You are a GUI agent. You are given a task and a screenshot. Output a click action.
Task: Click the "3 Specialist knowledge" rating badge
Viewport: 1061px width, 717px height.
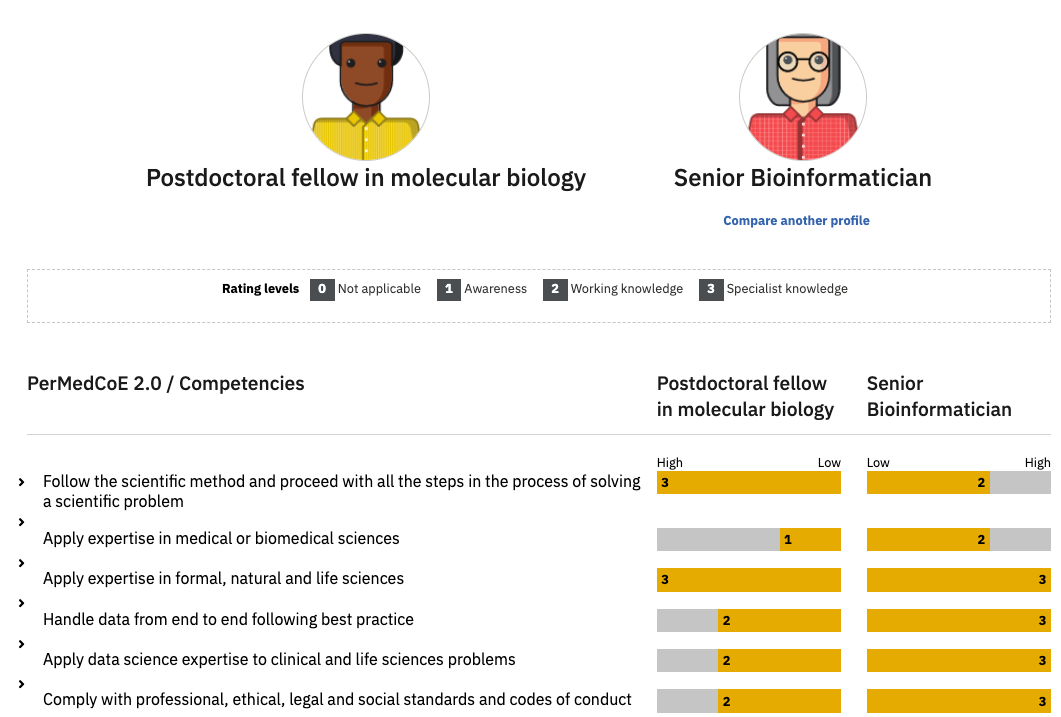[711, 289]
